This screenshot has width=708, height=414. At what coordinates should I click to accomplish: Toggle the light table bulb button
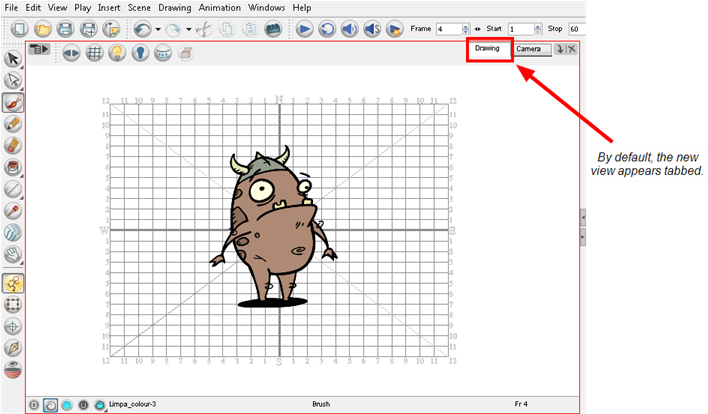(117, 53)
